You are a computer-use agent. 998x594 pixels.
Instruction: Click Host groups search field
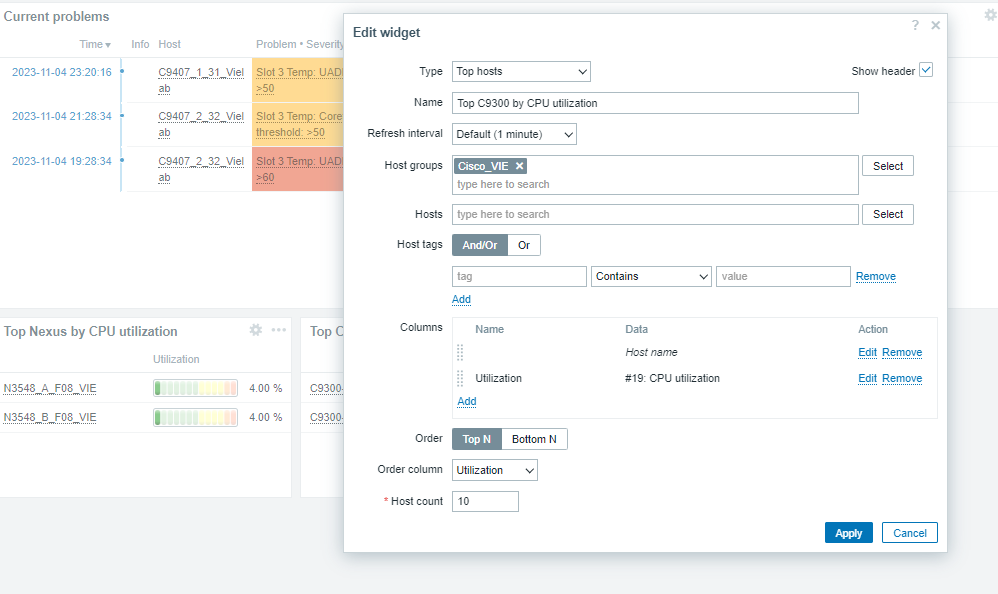655,185
